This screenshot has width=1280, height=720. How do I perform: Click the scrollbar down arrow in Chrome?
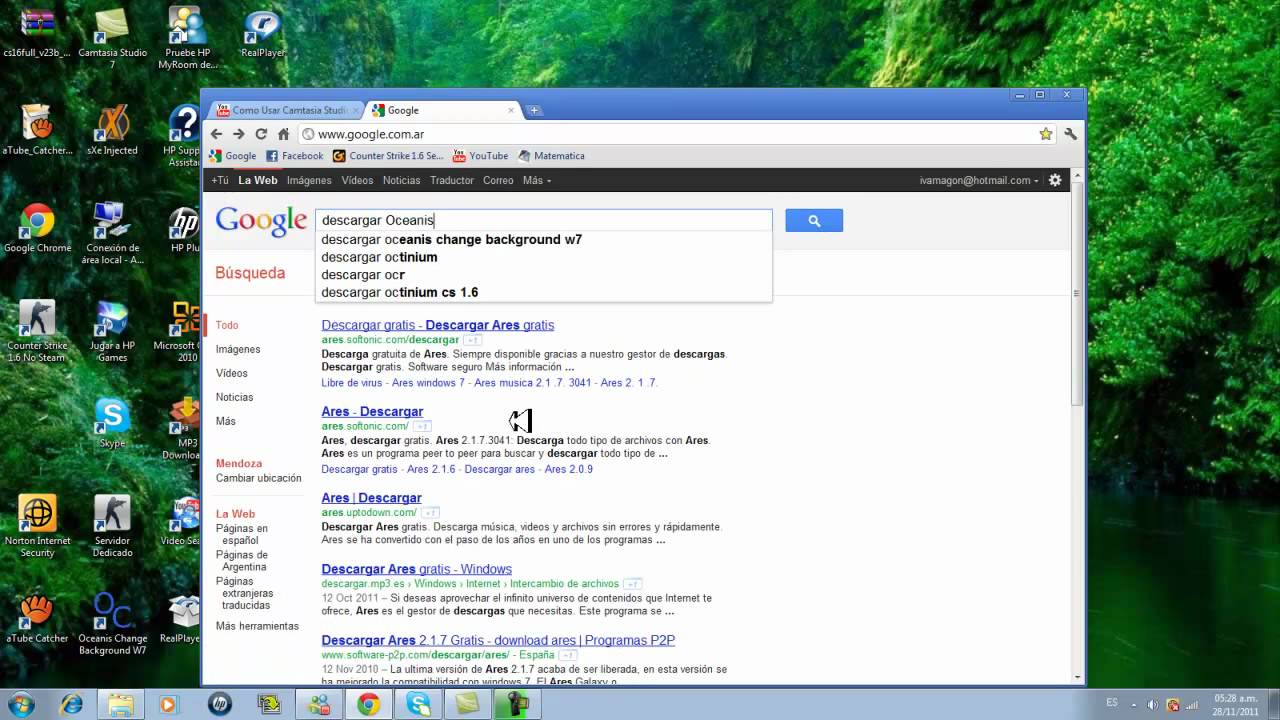pos(1076,677)
